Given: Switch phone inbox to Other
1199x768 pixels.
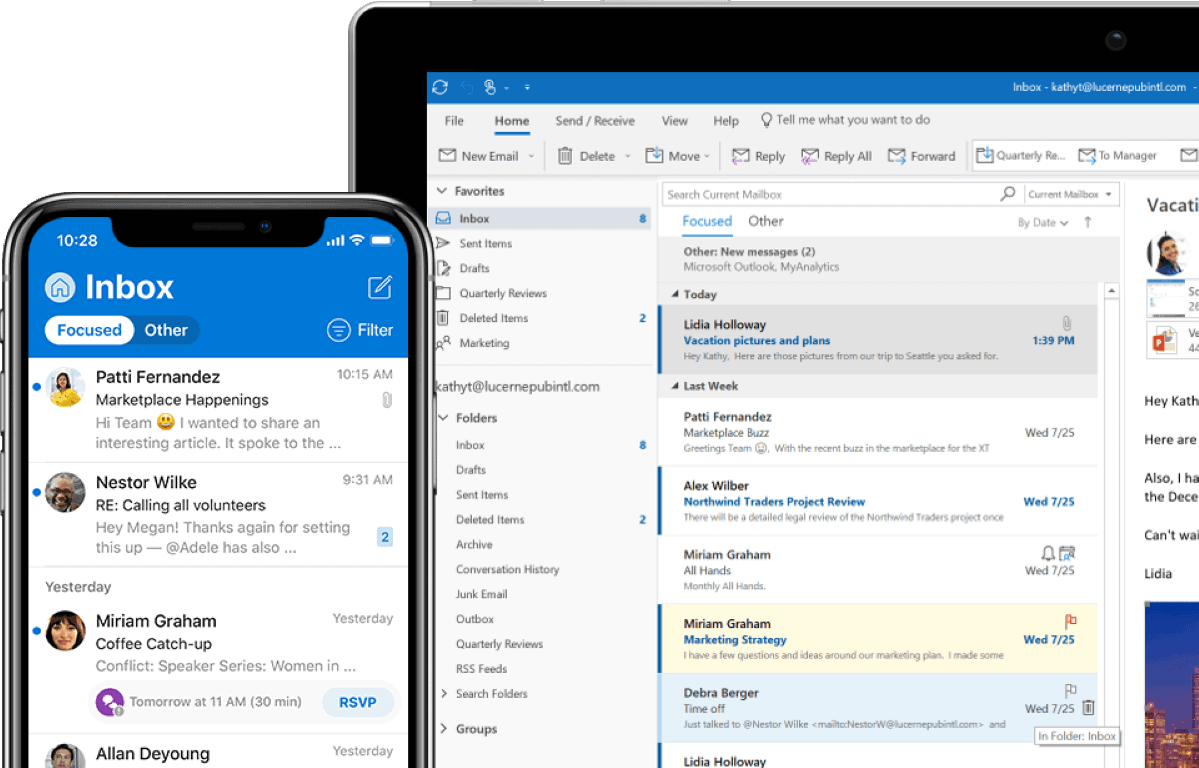Looking at the screenshot, I should click(166, 330).
